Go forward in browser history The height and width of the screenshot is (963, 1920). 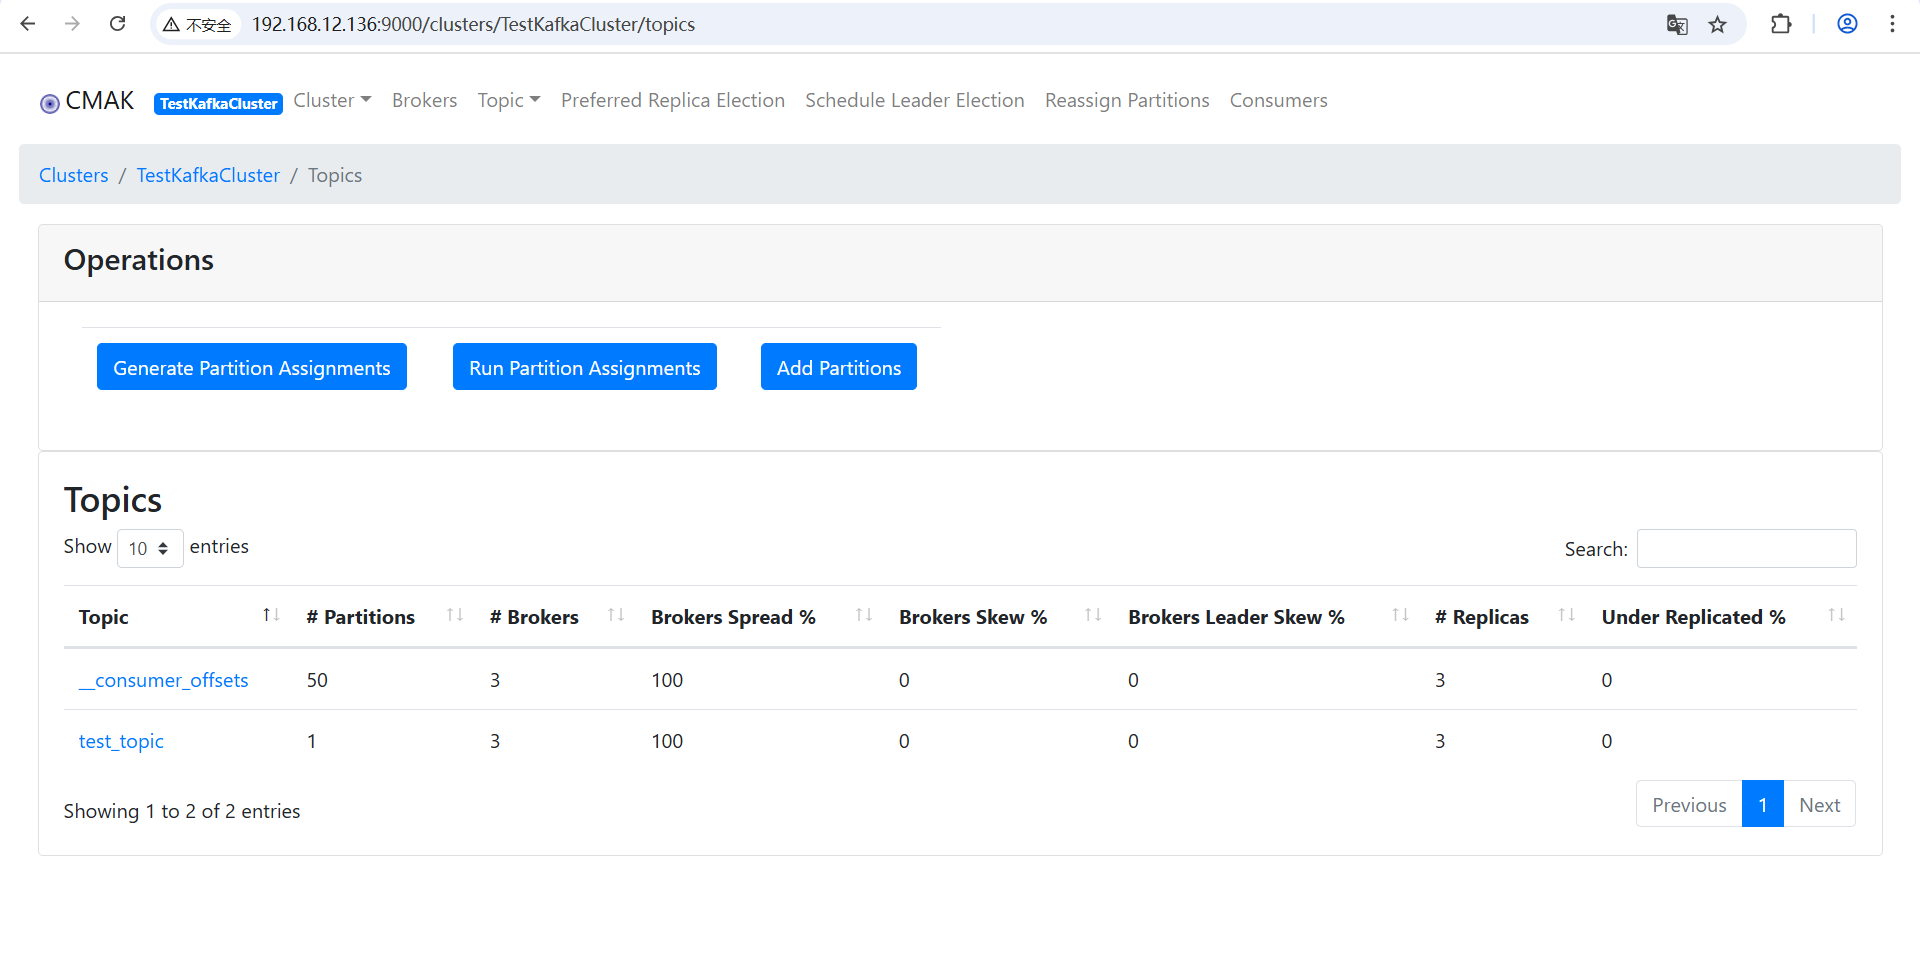pyautogui.click(x=72, y=24)
